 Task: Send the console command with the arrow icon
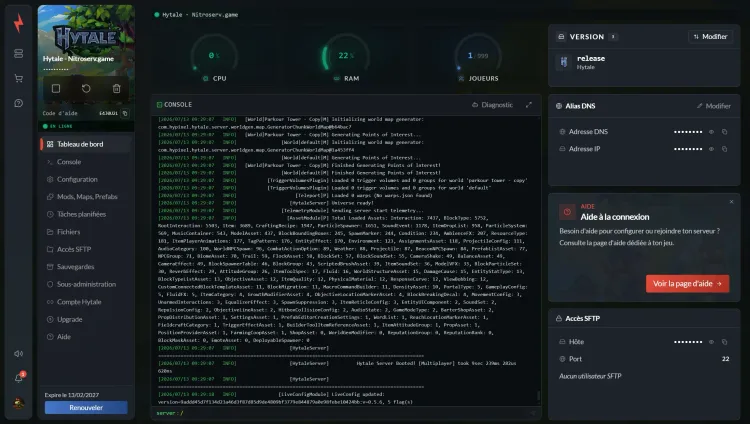[x=533, y=413]
